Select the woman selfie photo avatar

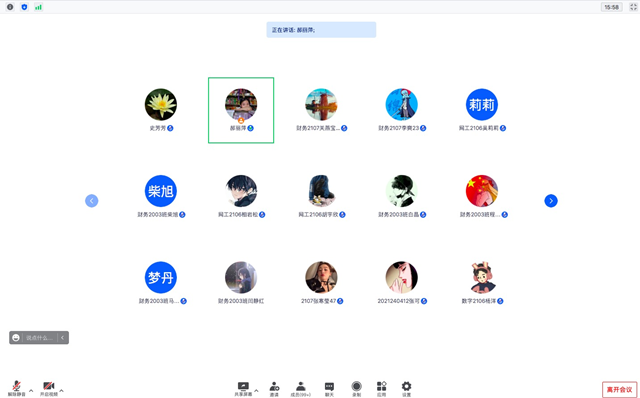click(x=321, y=278)
